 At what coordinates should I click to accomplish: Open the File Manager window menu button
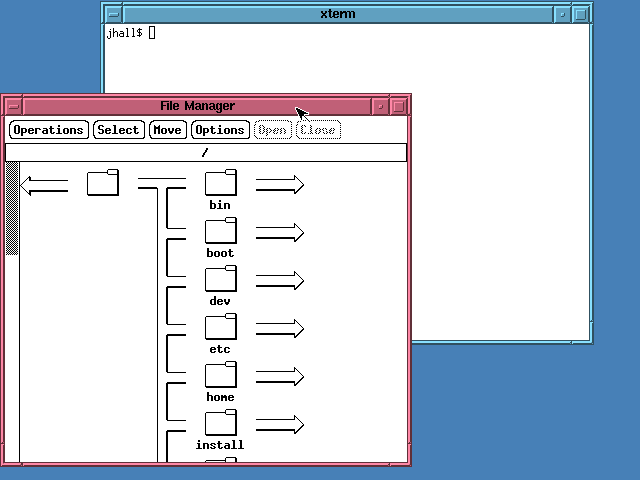click(12, 106)
